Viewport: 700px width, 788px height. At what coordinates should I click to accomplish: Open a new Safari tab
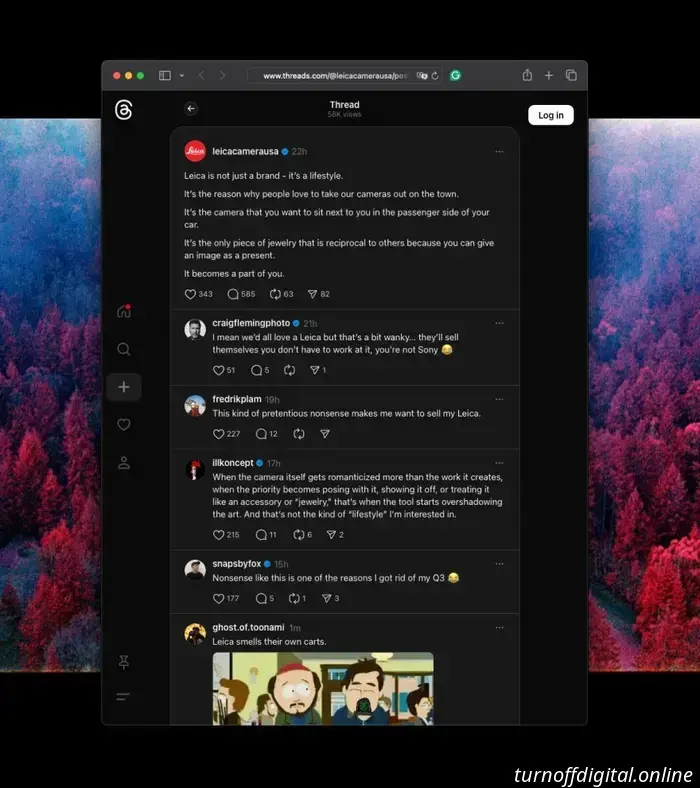(x=549, y=75)
